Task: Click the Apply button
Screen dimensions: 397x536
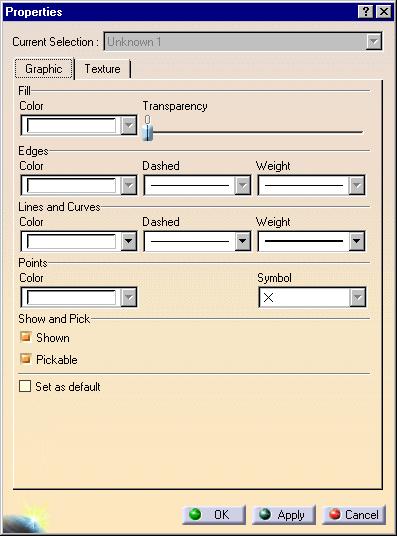Action: (x=284, y=514)
